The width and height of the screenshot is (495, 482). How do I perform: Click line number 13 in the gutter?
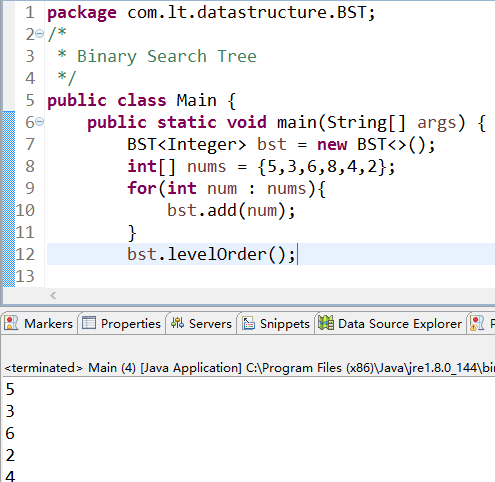click(25, 276)
